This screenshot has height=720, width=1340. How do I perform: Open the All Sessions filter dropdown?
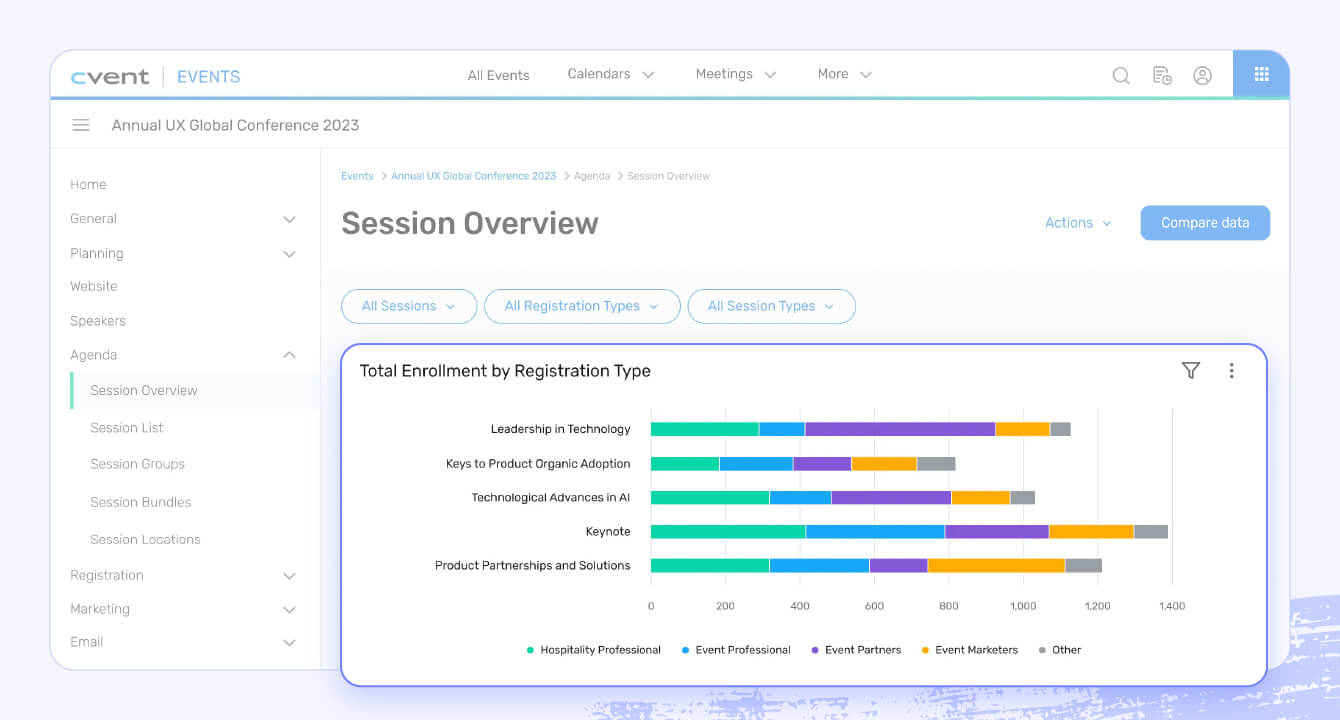point(409,306)
